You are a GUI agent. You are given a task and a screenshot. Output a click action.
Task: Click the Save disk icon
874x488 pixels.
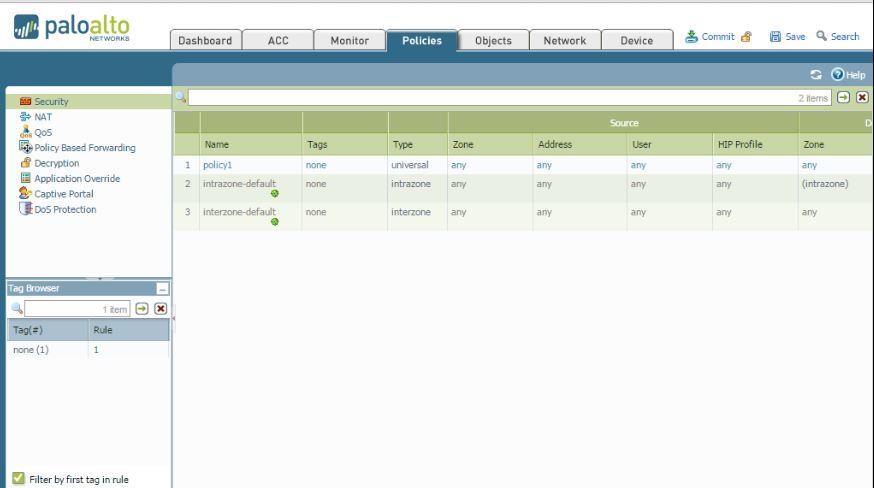pos(775,37)
